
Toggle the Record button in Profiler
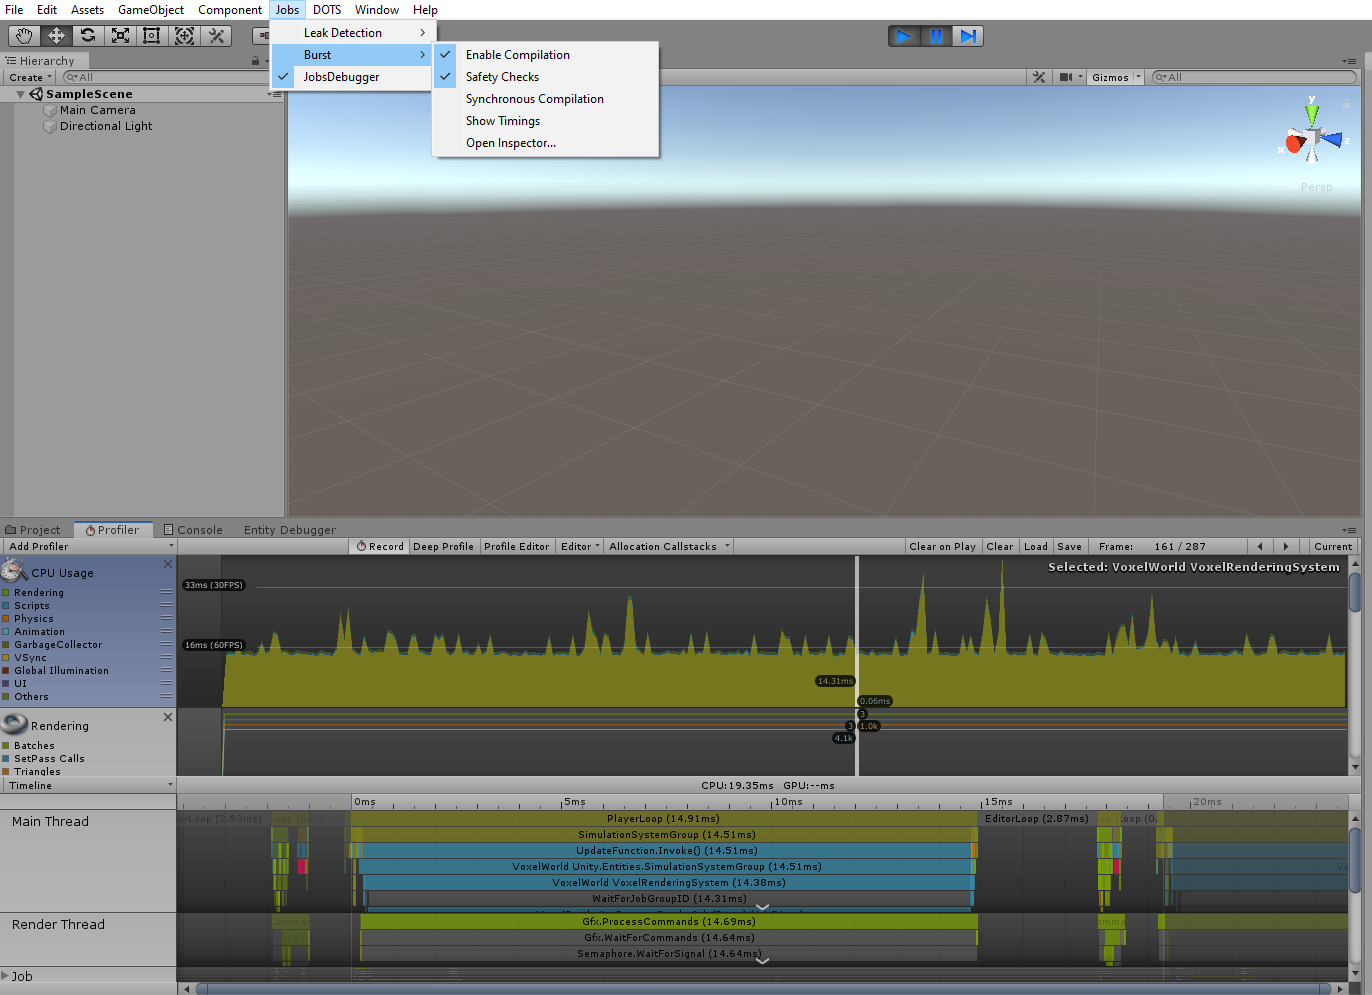pos(380,547)
